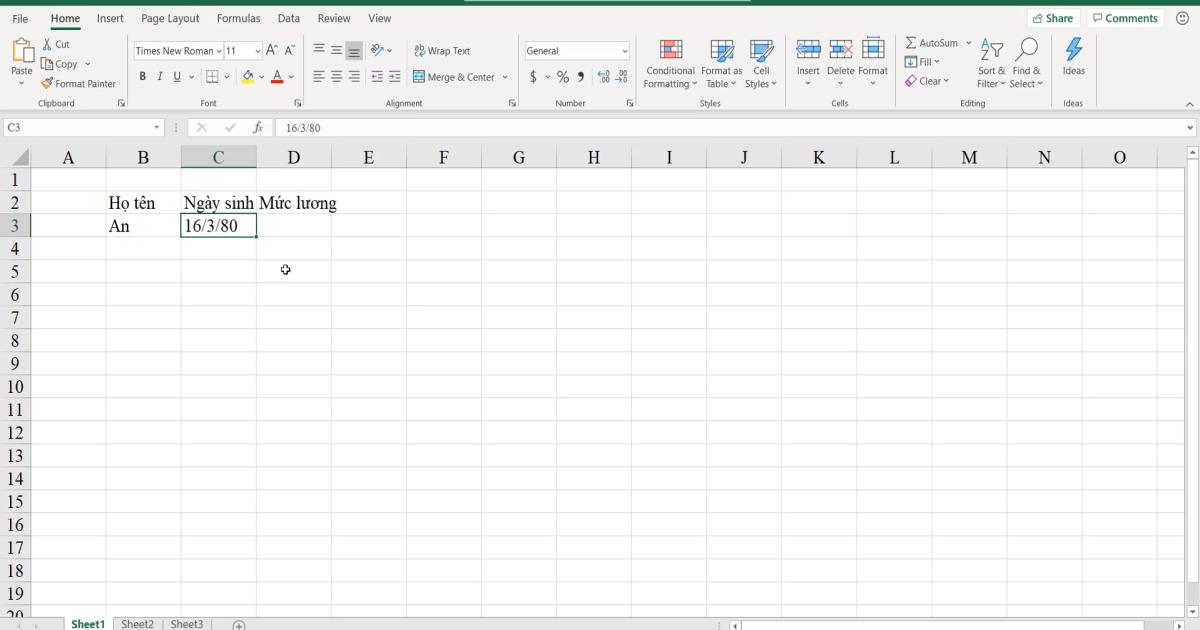Select the Format Painter tool
This screenshot has height=630, width=1200.
click(79, 83)
